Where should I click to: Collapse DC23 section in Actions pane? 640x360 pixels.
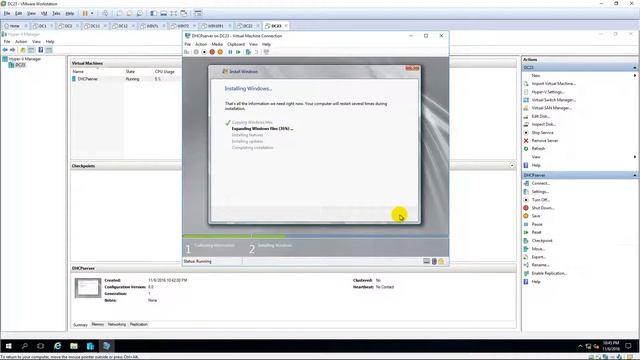[x=635, y=67]
